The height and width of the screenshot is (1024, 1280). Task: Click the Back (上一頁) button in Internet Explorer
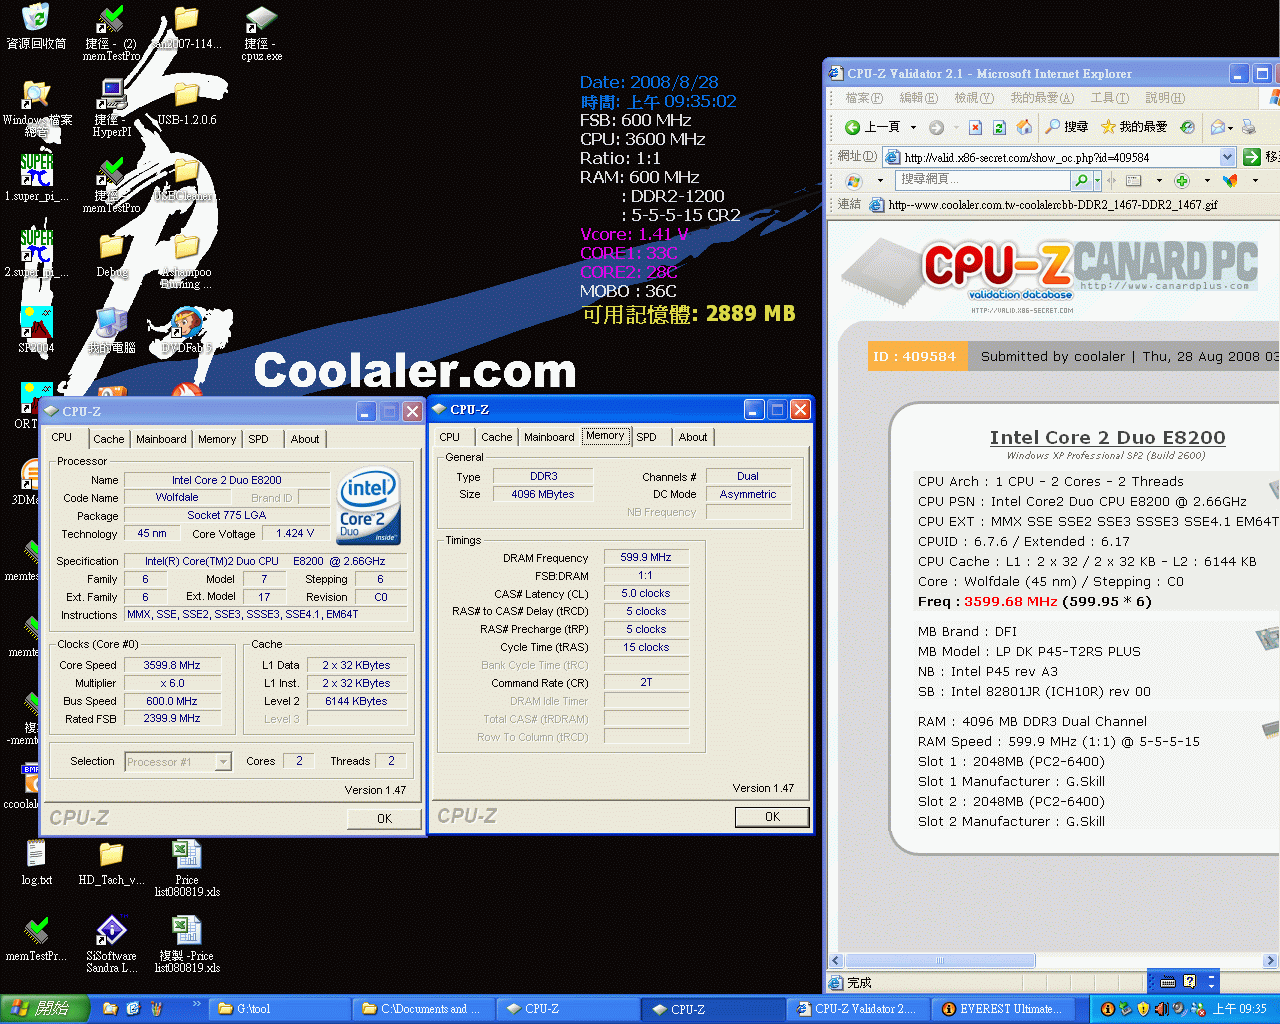pos(872,127)
